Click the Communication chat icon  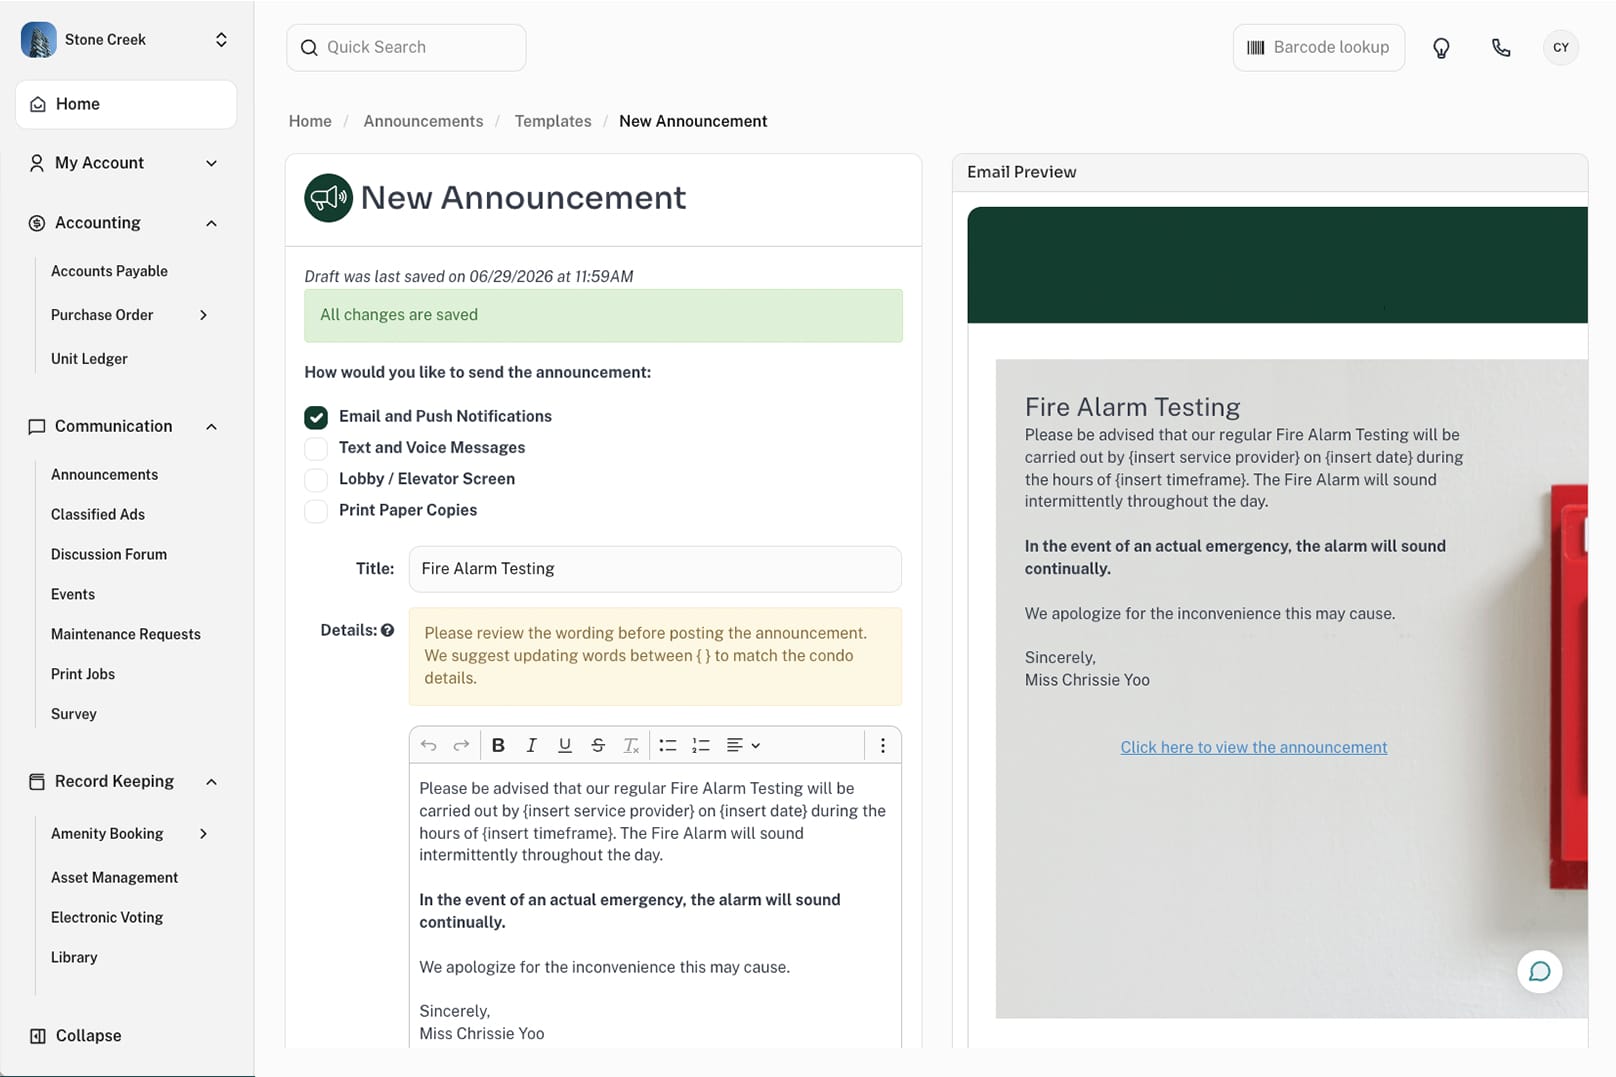coord(37,426)
